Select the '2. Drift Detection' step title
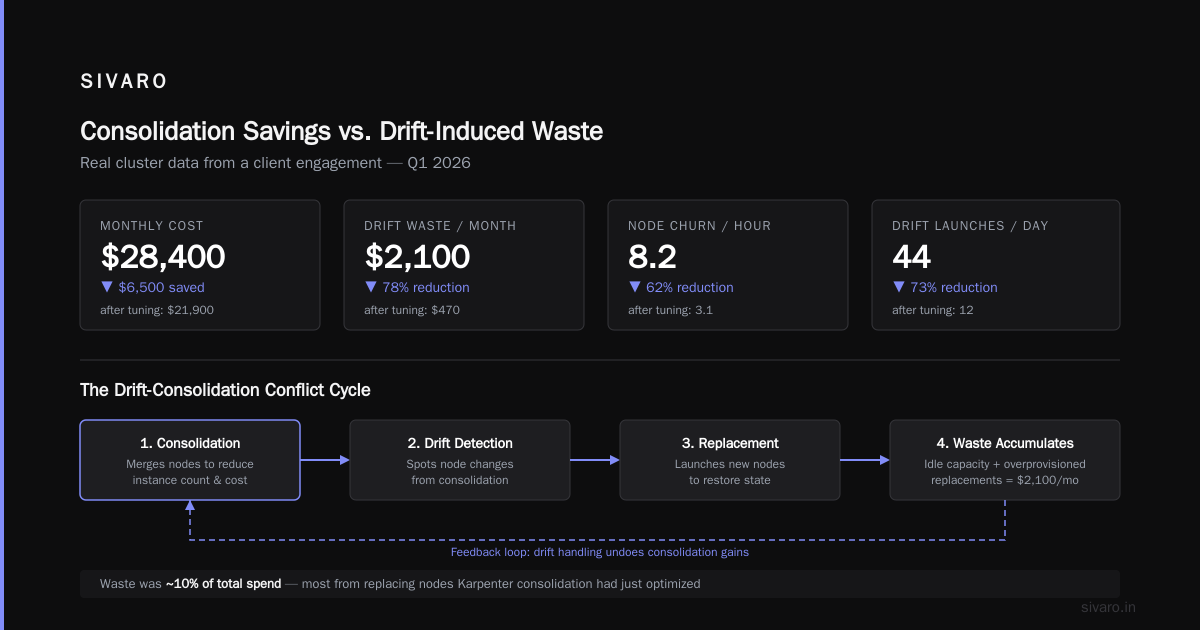 coord(460,443)
